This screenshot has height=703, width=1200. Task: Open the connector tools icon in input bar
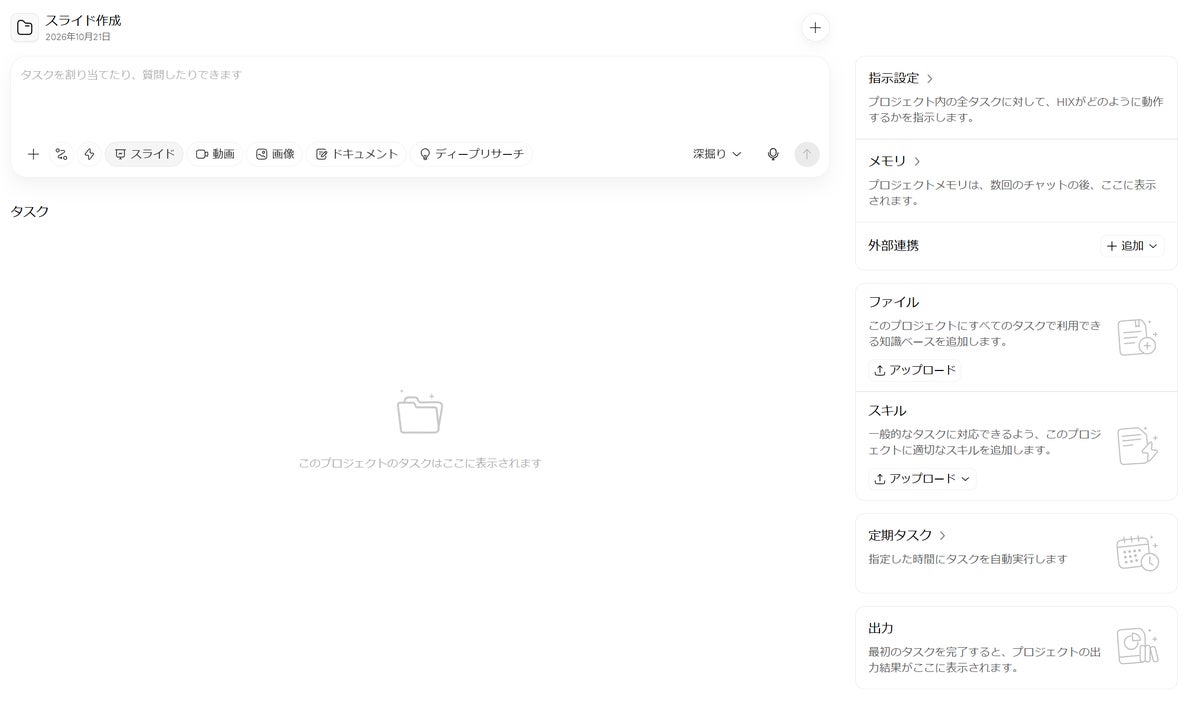[61, 154]
